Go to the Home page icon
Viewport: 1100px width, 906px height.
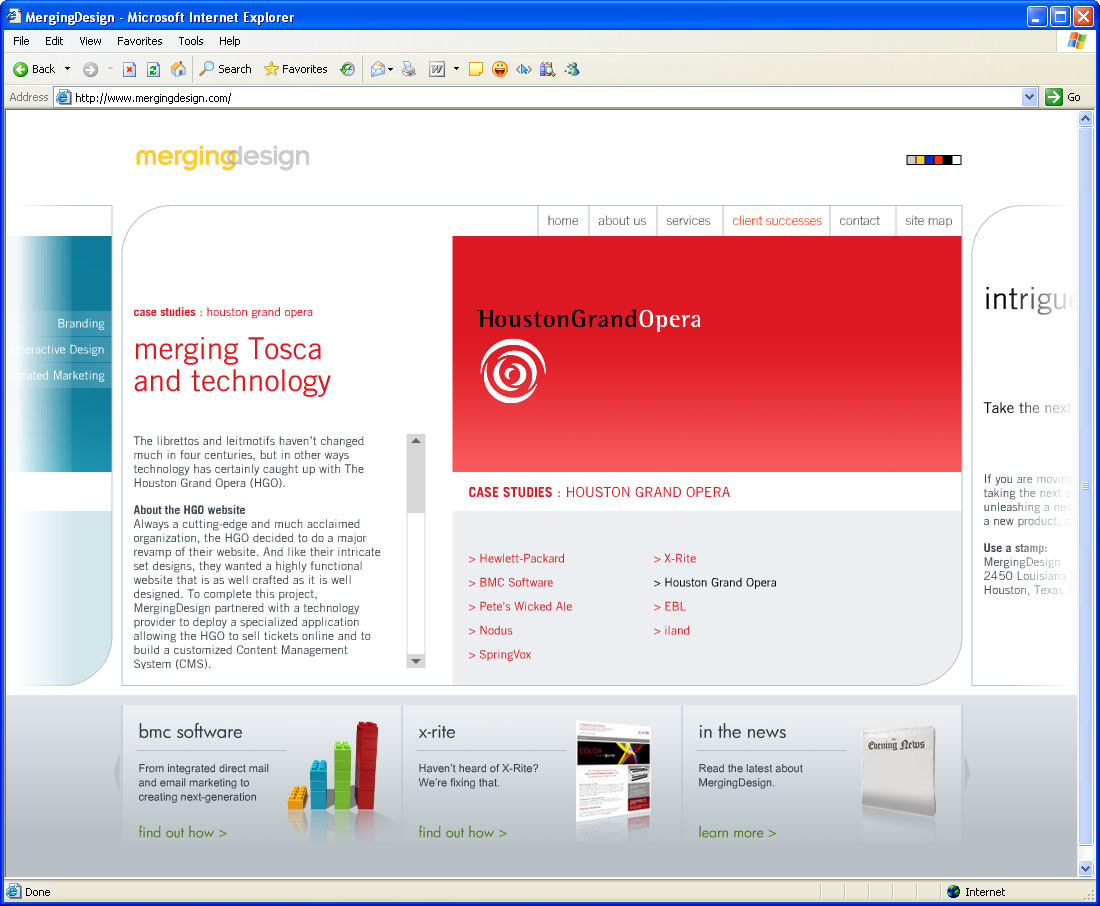click(178, 69)
